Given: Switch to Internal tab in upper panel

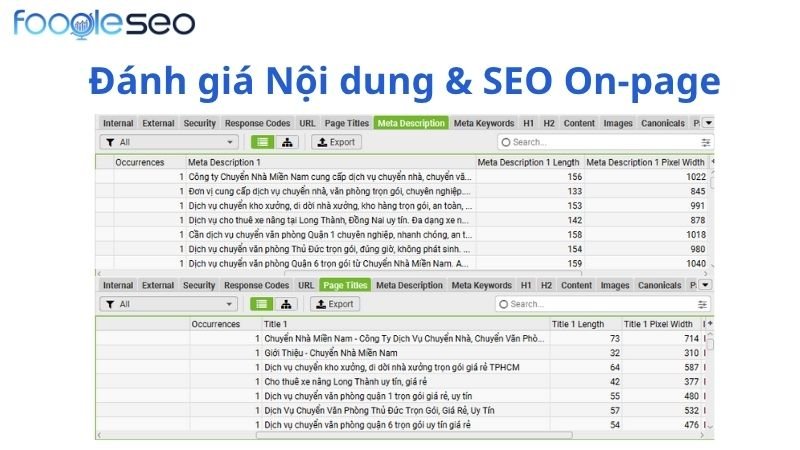Looking at the screenshot, I should click(118, 123).
